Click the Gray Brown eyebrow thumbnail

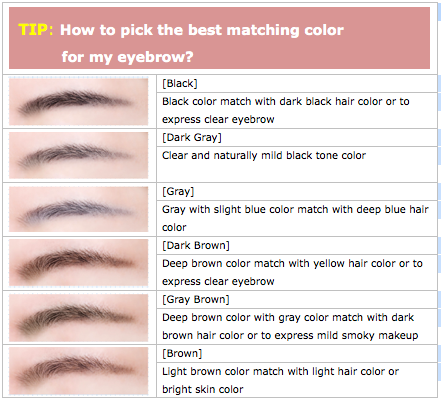pyautogui.click(x=79, y=318)
